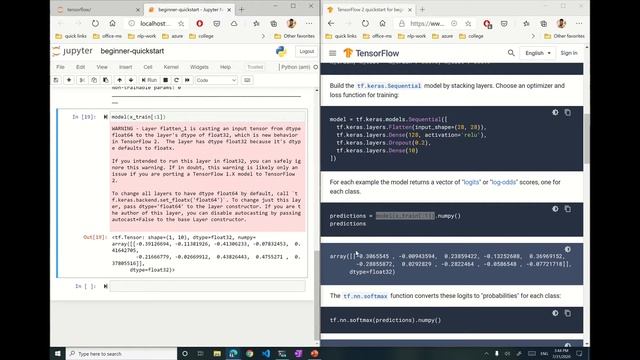Sign in to TensorFlow
Viewport: 640px width, 360px height.
(x=569, y=53)
